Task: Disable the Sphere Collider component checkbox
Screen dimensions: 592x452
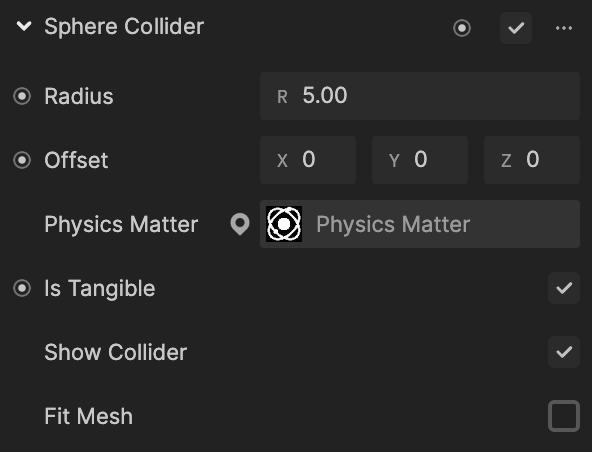Action: pos(516,28)
